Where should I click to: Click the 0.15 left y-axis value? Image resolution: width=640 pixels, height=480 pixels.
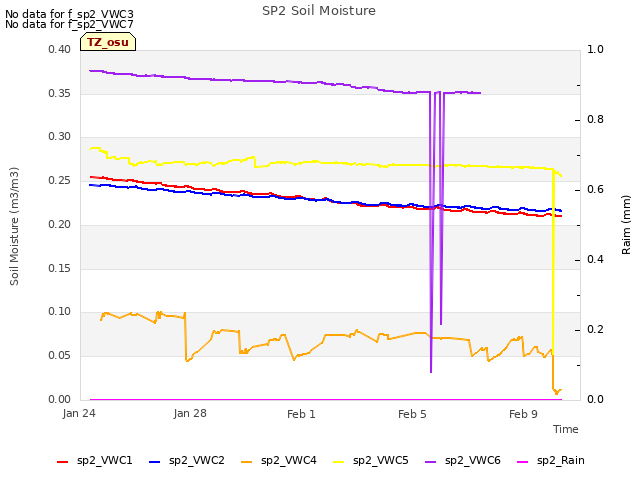(x=60, y=269)
